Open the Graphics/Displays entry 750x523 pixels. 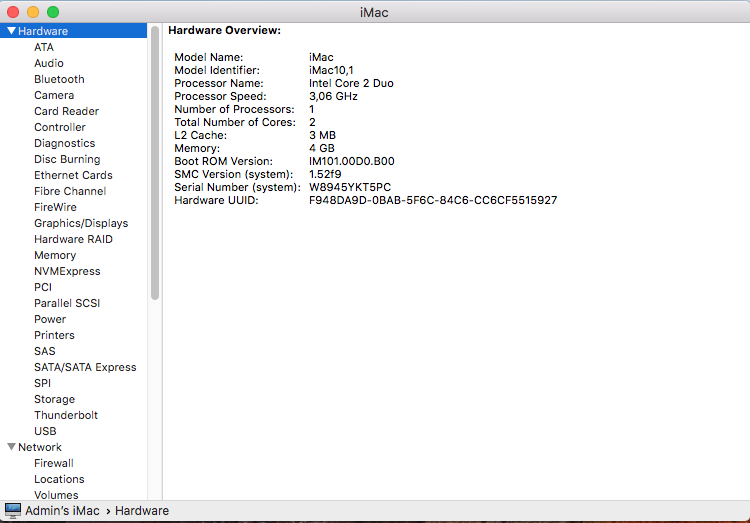pos(81,223)
